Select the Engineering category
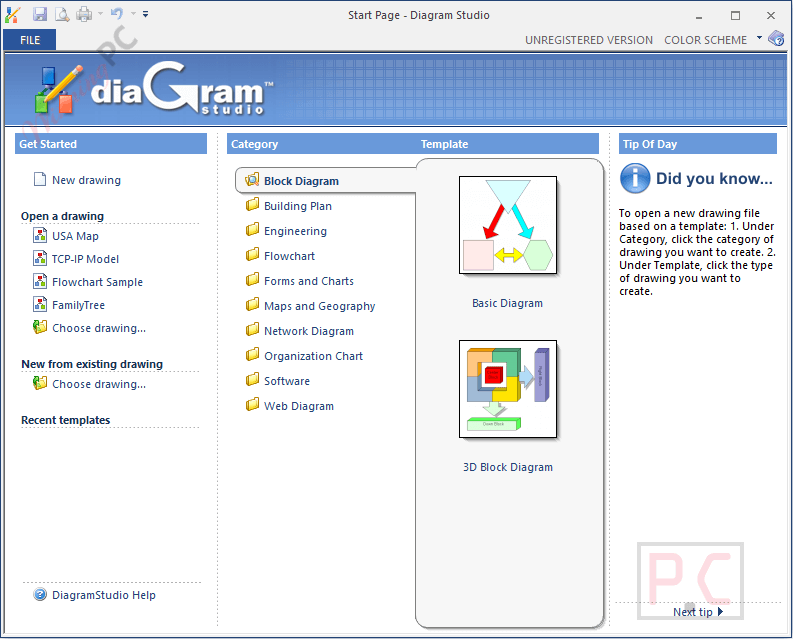The image size is (793, 639). pos(295,231)
